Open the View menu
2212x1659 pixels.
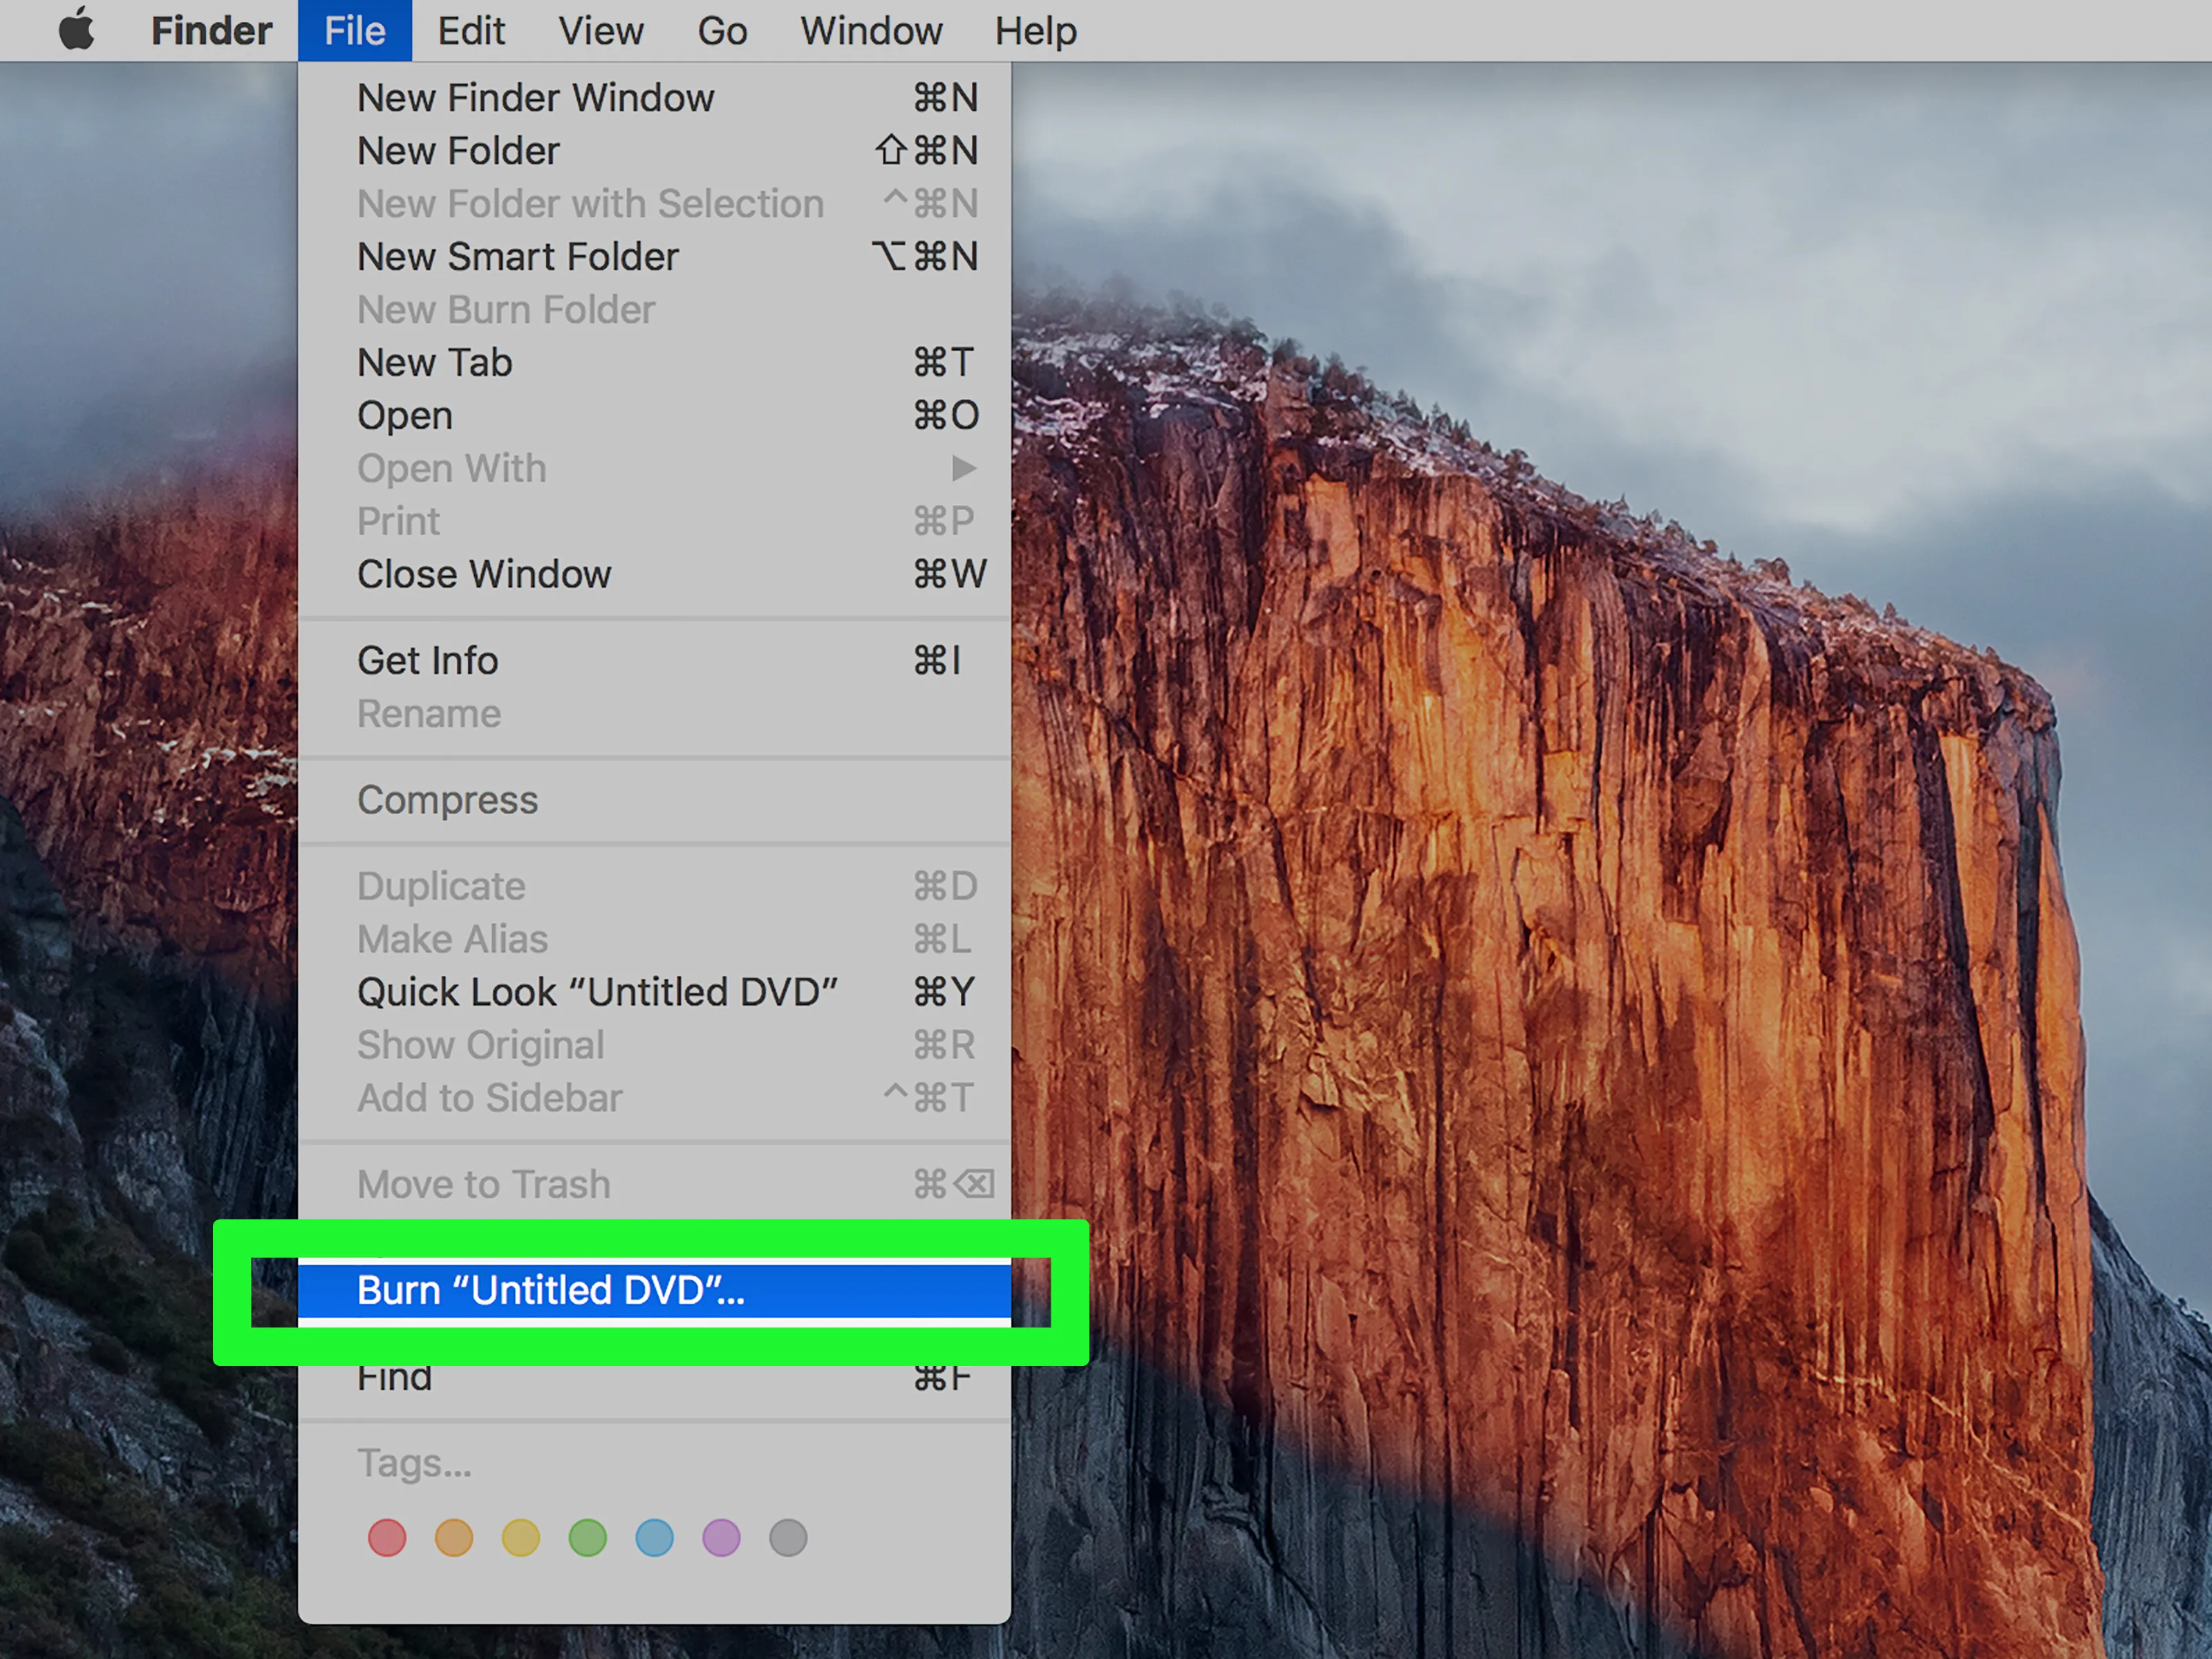tap(600, 31)
